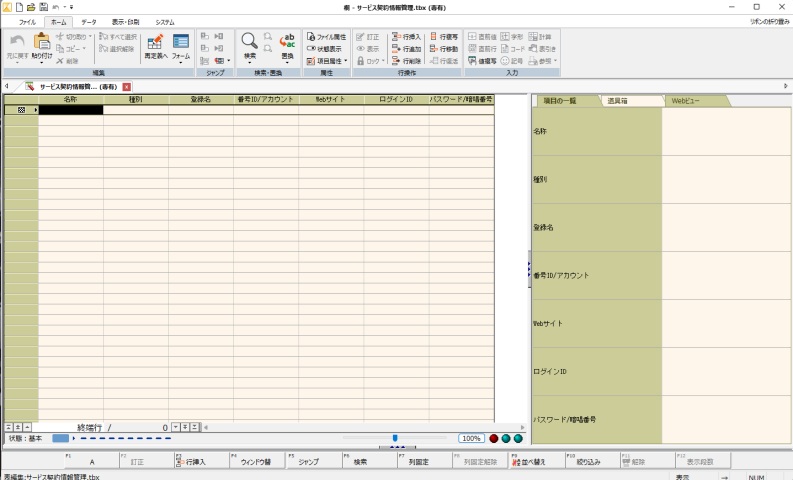Click the 置換 replace icon
This screenshot has height=480, width=793.
click(287, 41)
